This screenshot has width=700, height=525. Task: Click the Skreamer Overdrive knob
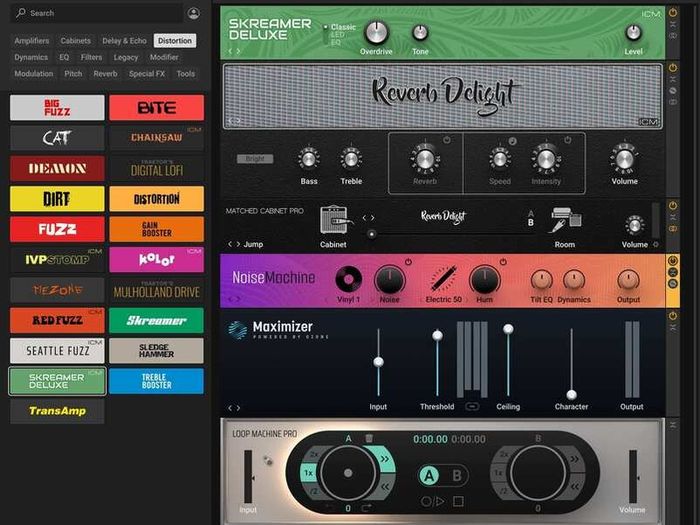[376, 32]
